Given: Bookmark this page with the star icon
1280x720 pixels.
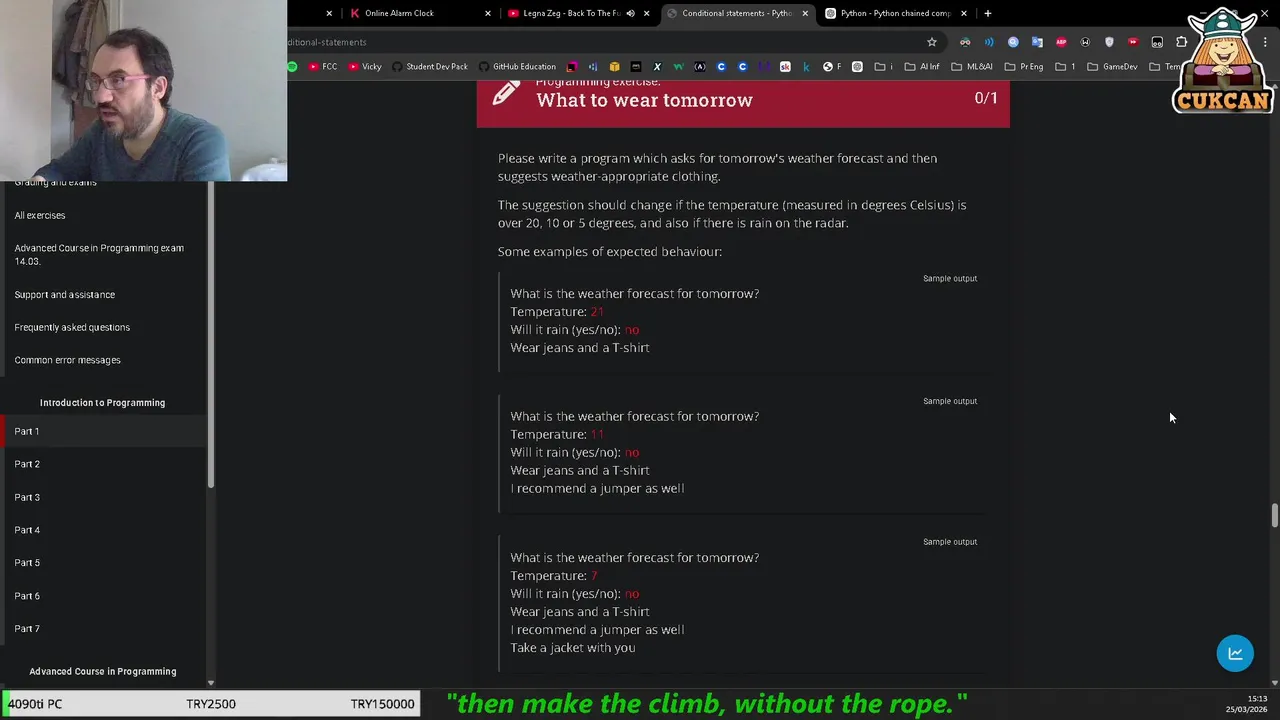Looking at the screenshot, I should pyautogui.click(x=932, y=42).
